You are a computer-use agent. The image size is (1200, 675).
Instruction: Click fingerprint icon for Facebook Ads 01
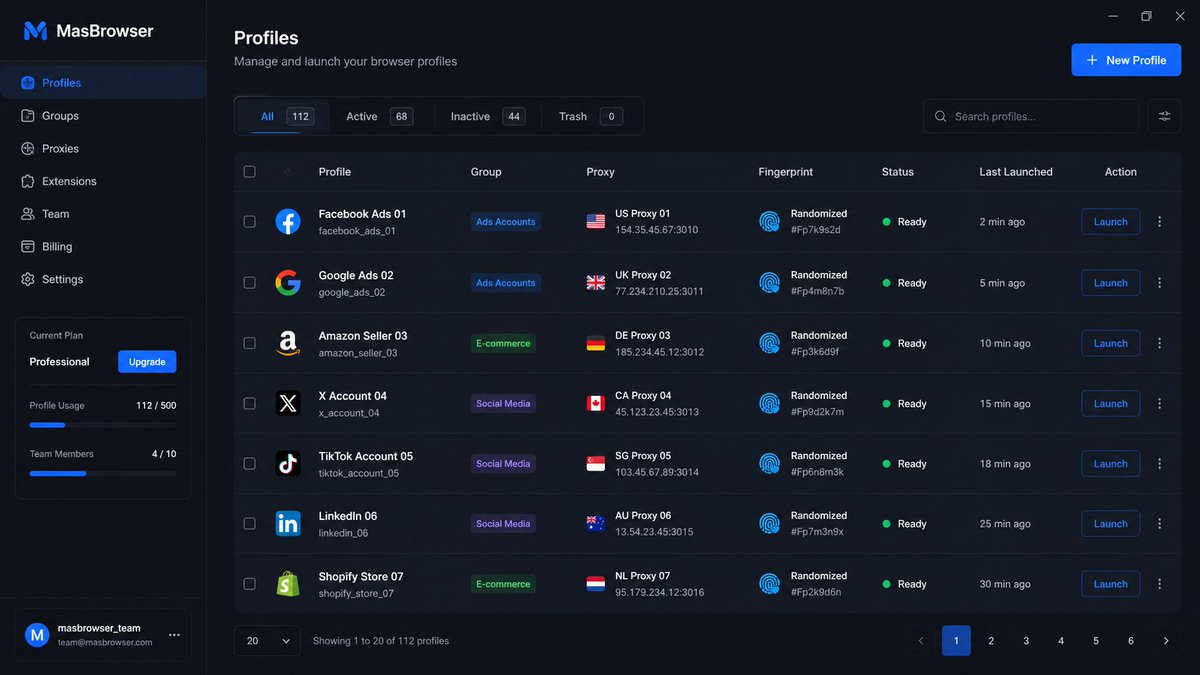(x=769, y=222)
